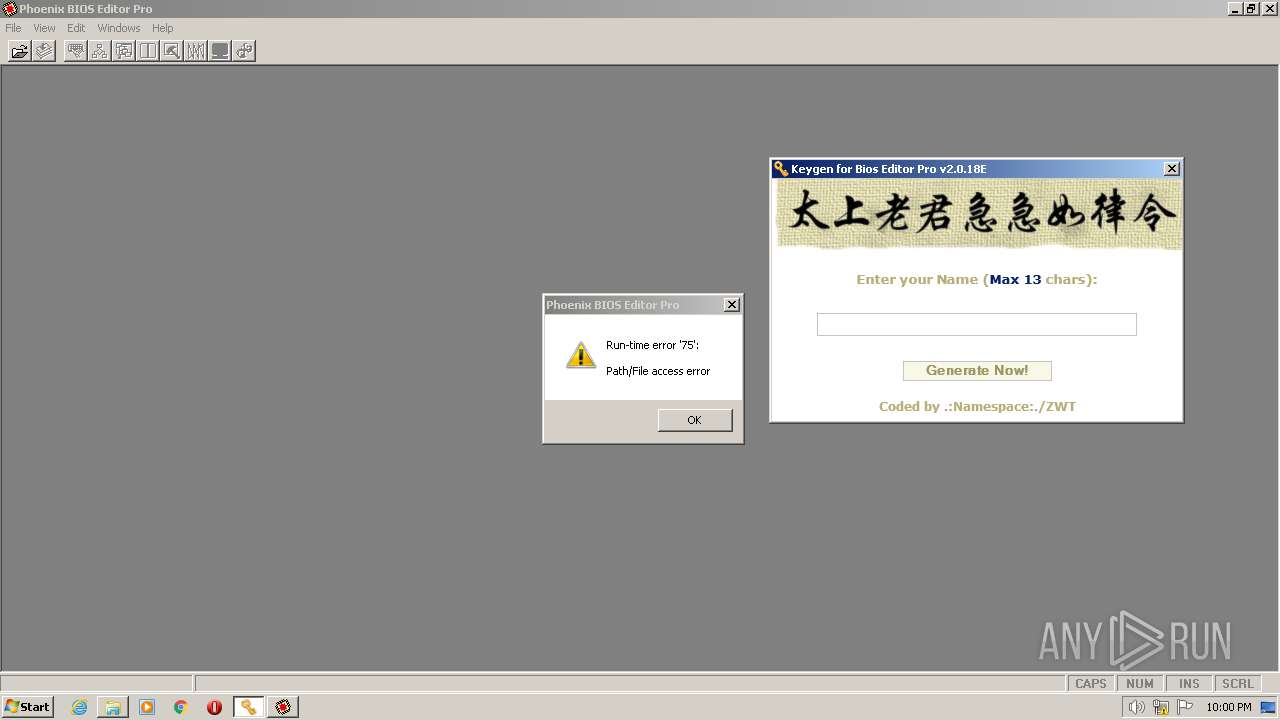Click the dark monitor toolbar icon

pyautogui.click(x=220, y=50)
